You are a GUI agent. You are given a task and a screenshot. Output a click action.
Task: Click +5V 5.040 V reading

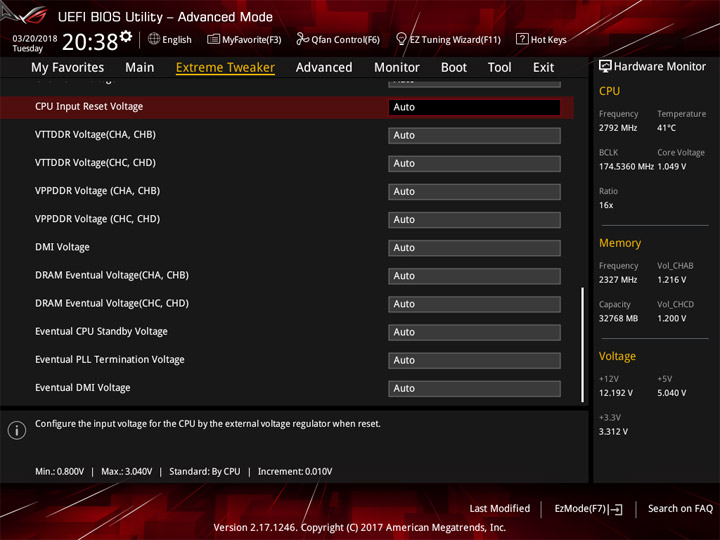point(672,393)
